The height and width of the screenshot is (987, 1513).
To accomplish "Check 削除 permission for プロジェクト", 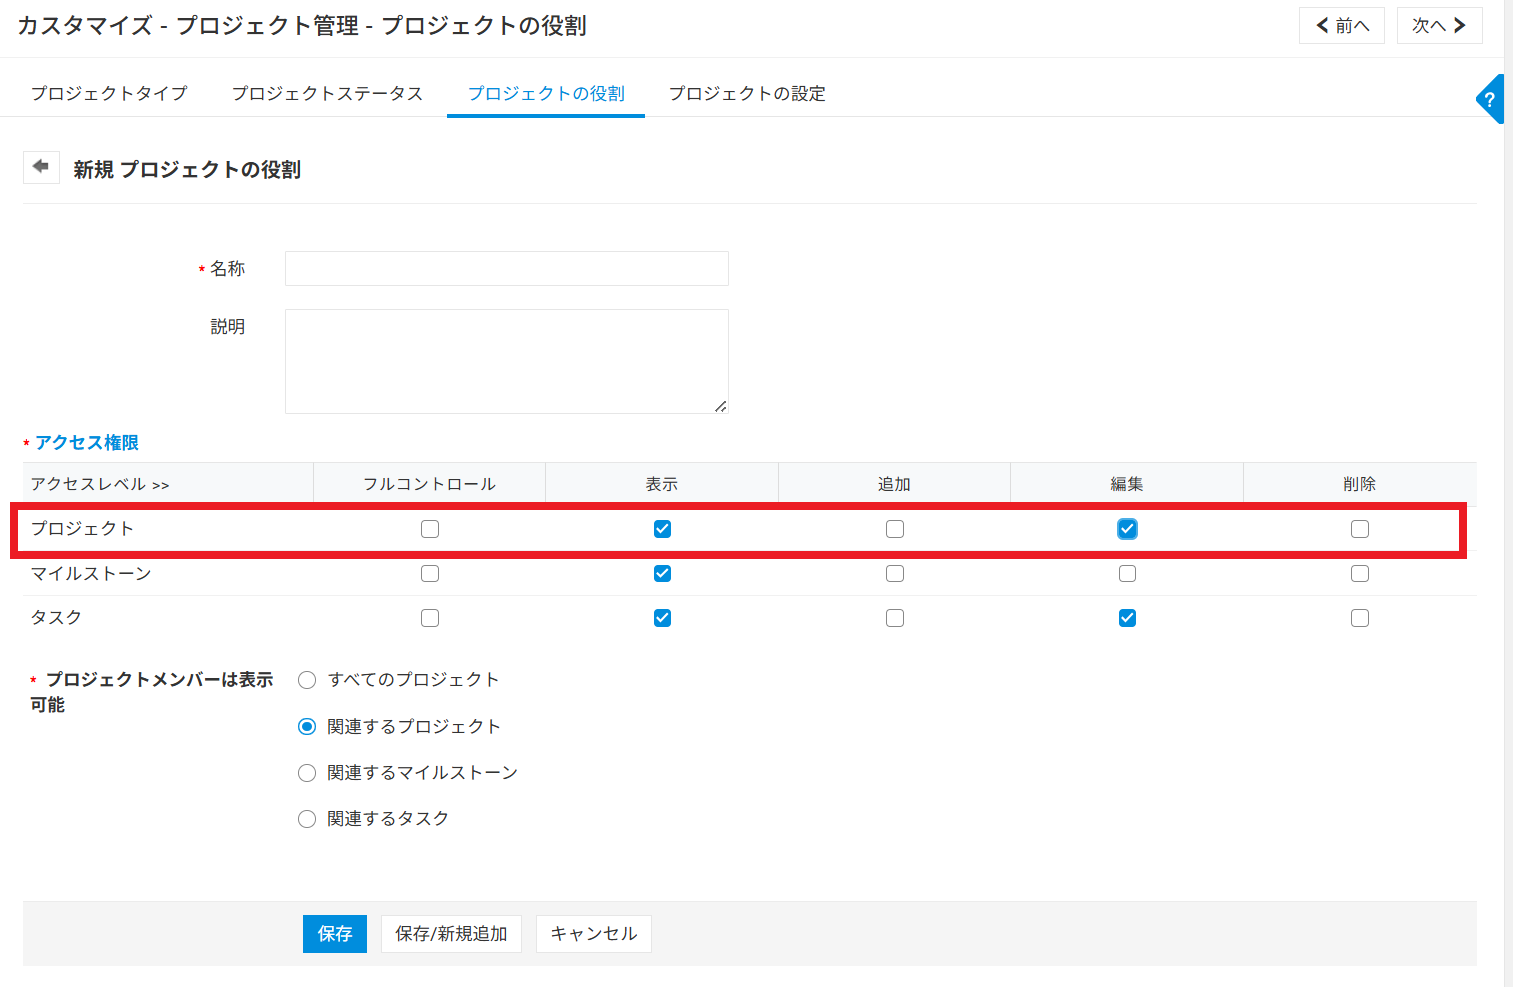I will click(x=1360, y=529).
